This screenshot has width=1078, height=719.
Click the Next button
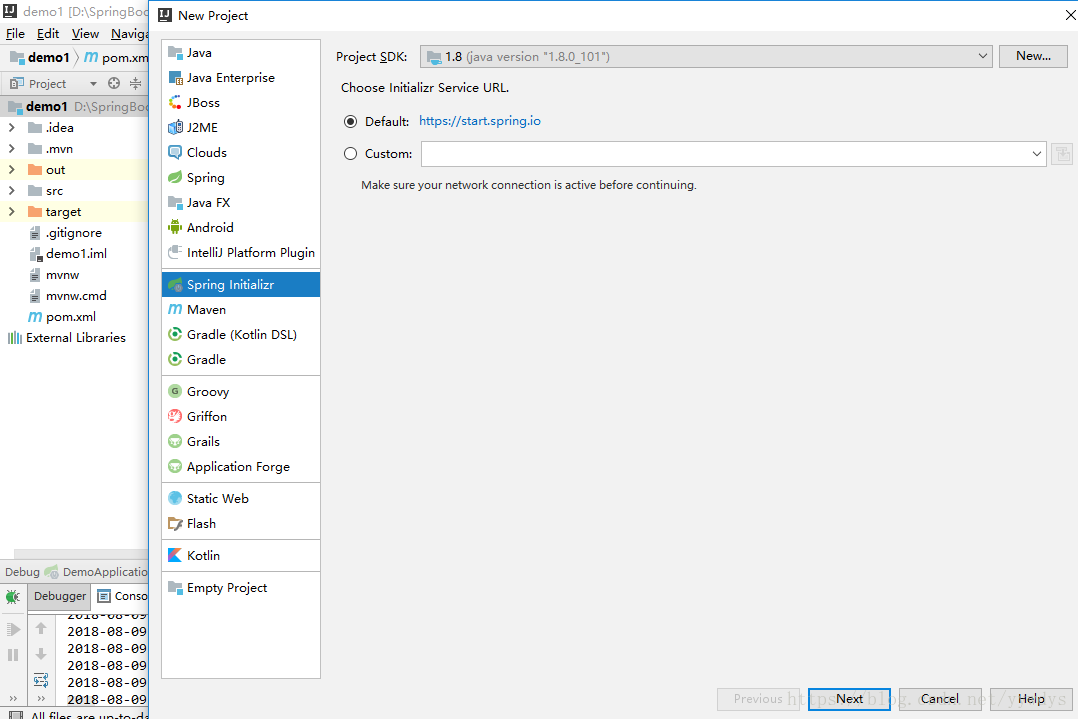(848, 699)
